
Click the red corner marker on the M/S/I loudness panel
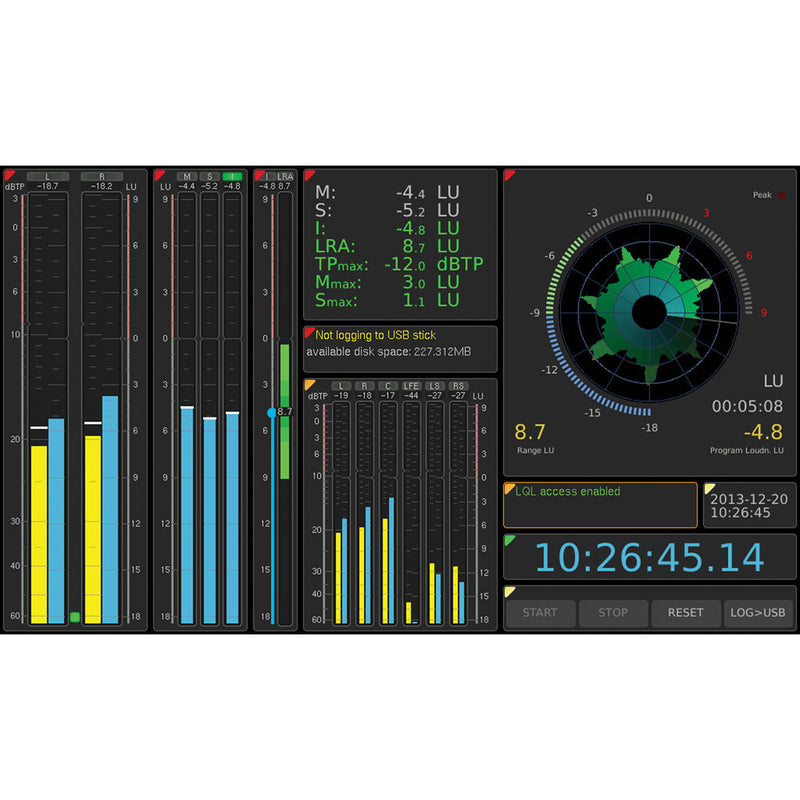click(x=157, y=173)
